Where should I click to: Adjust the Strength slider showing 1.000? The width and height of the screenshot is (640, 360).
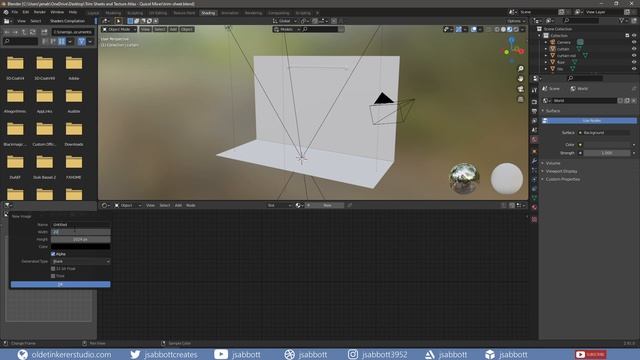point(607,153)
